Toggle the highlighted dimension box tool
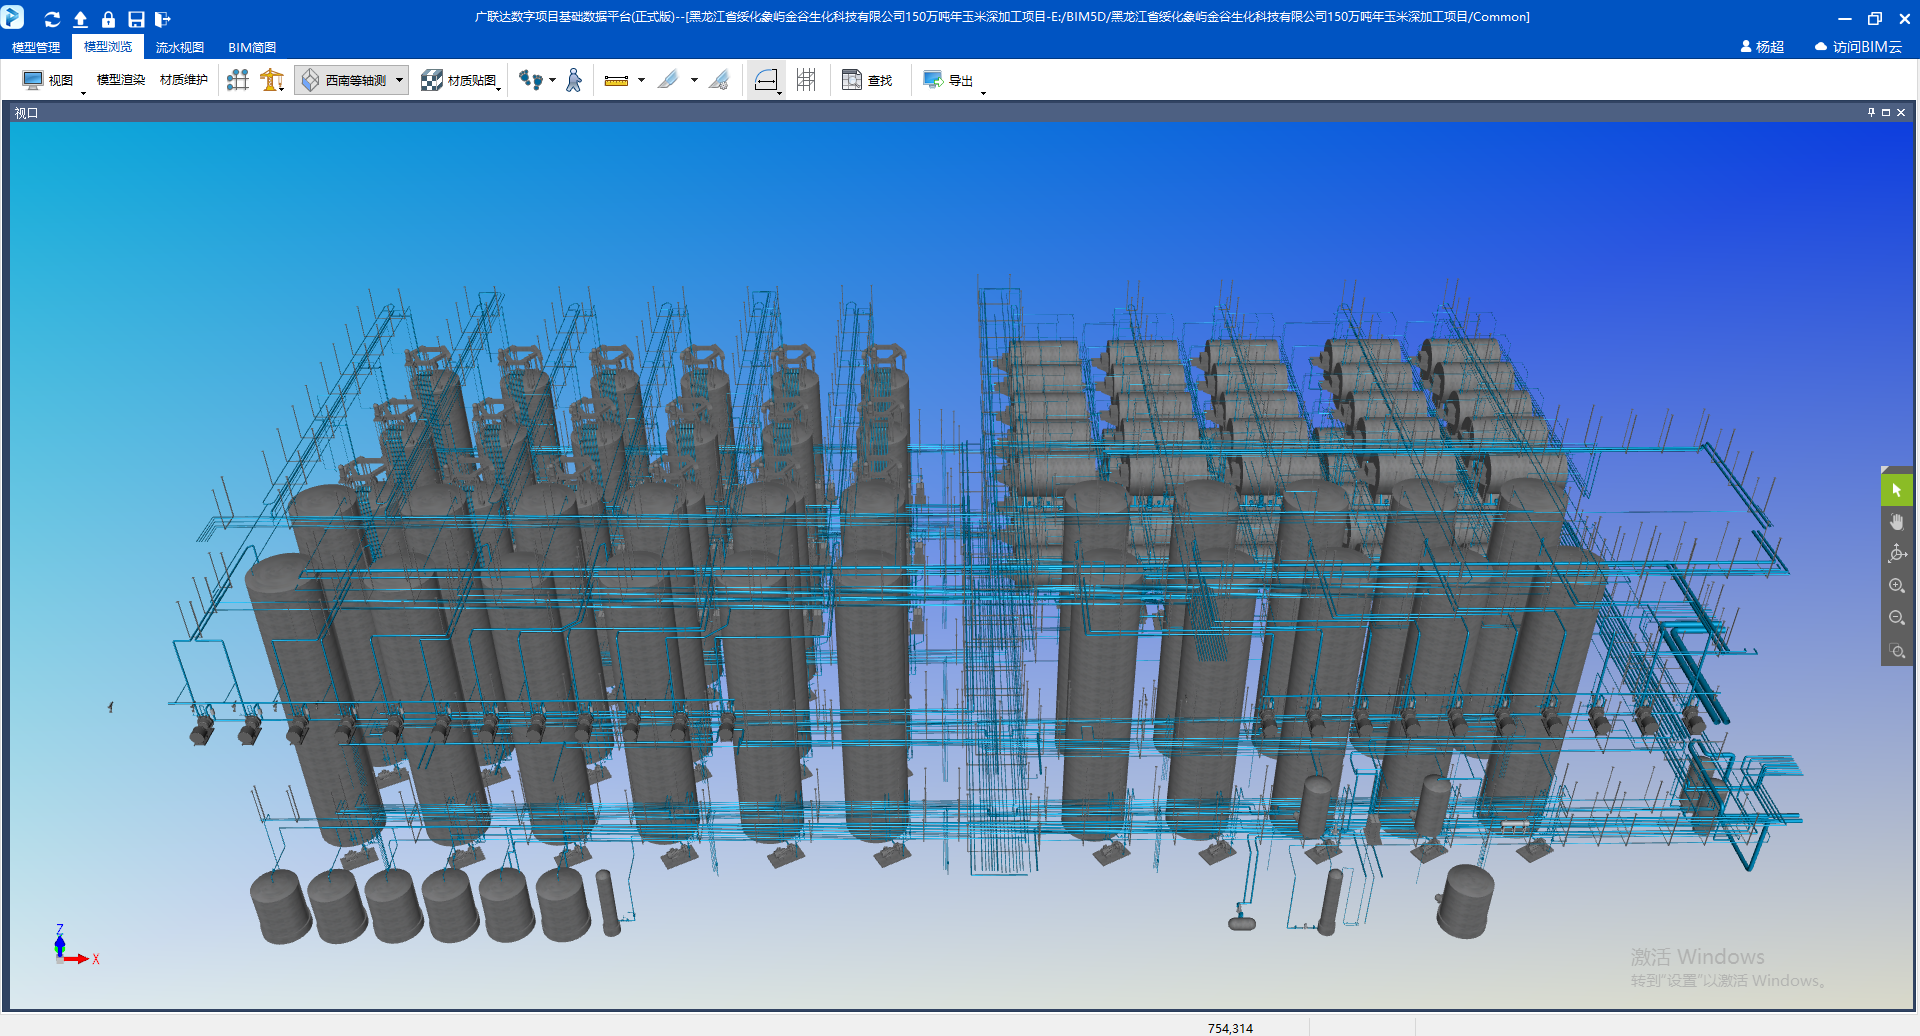 point(766,80)
